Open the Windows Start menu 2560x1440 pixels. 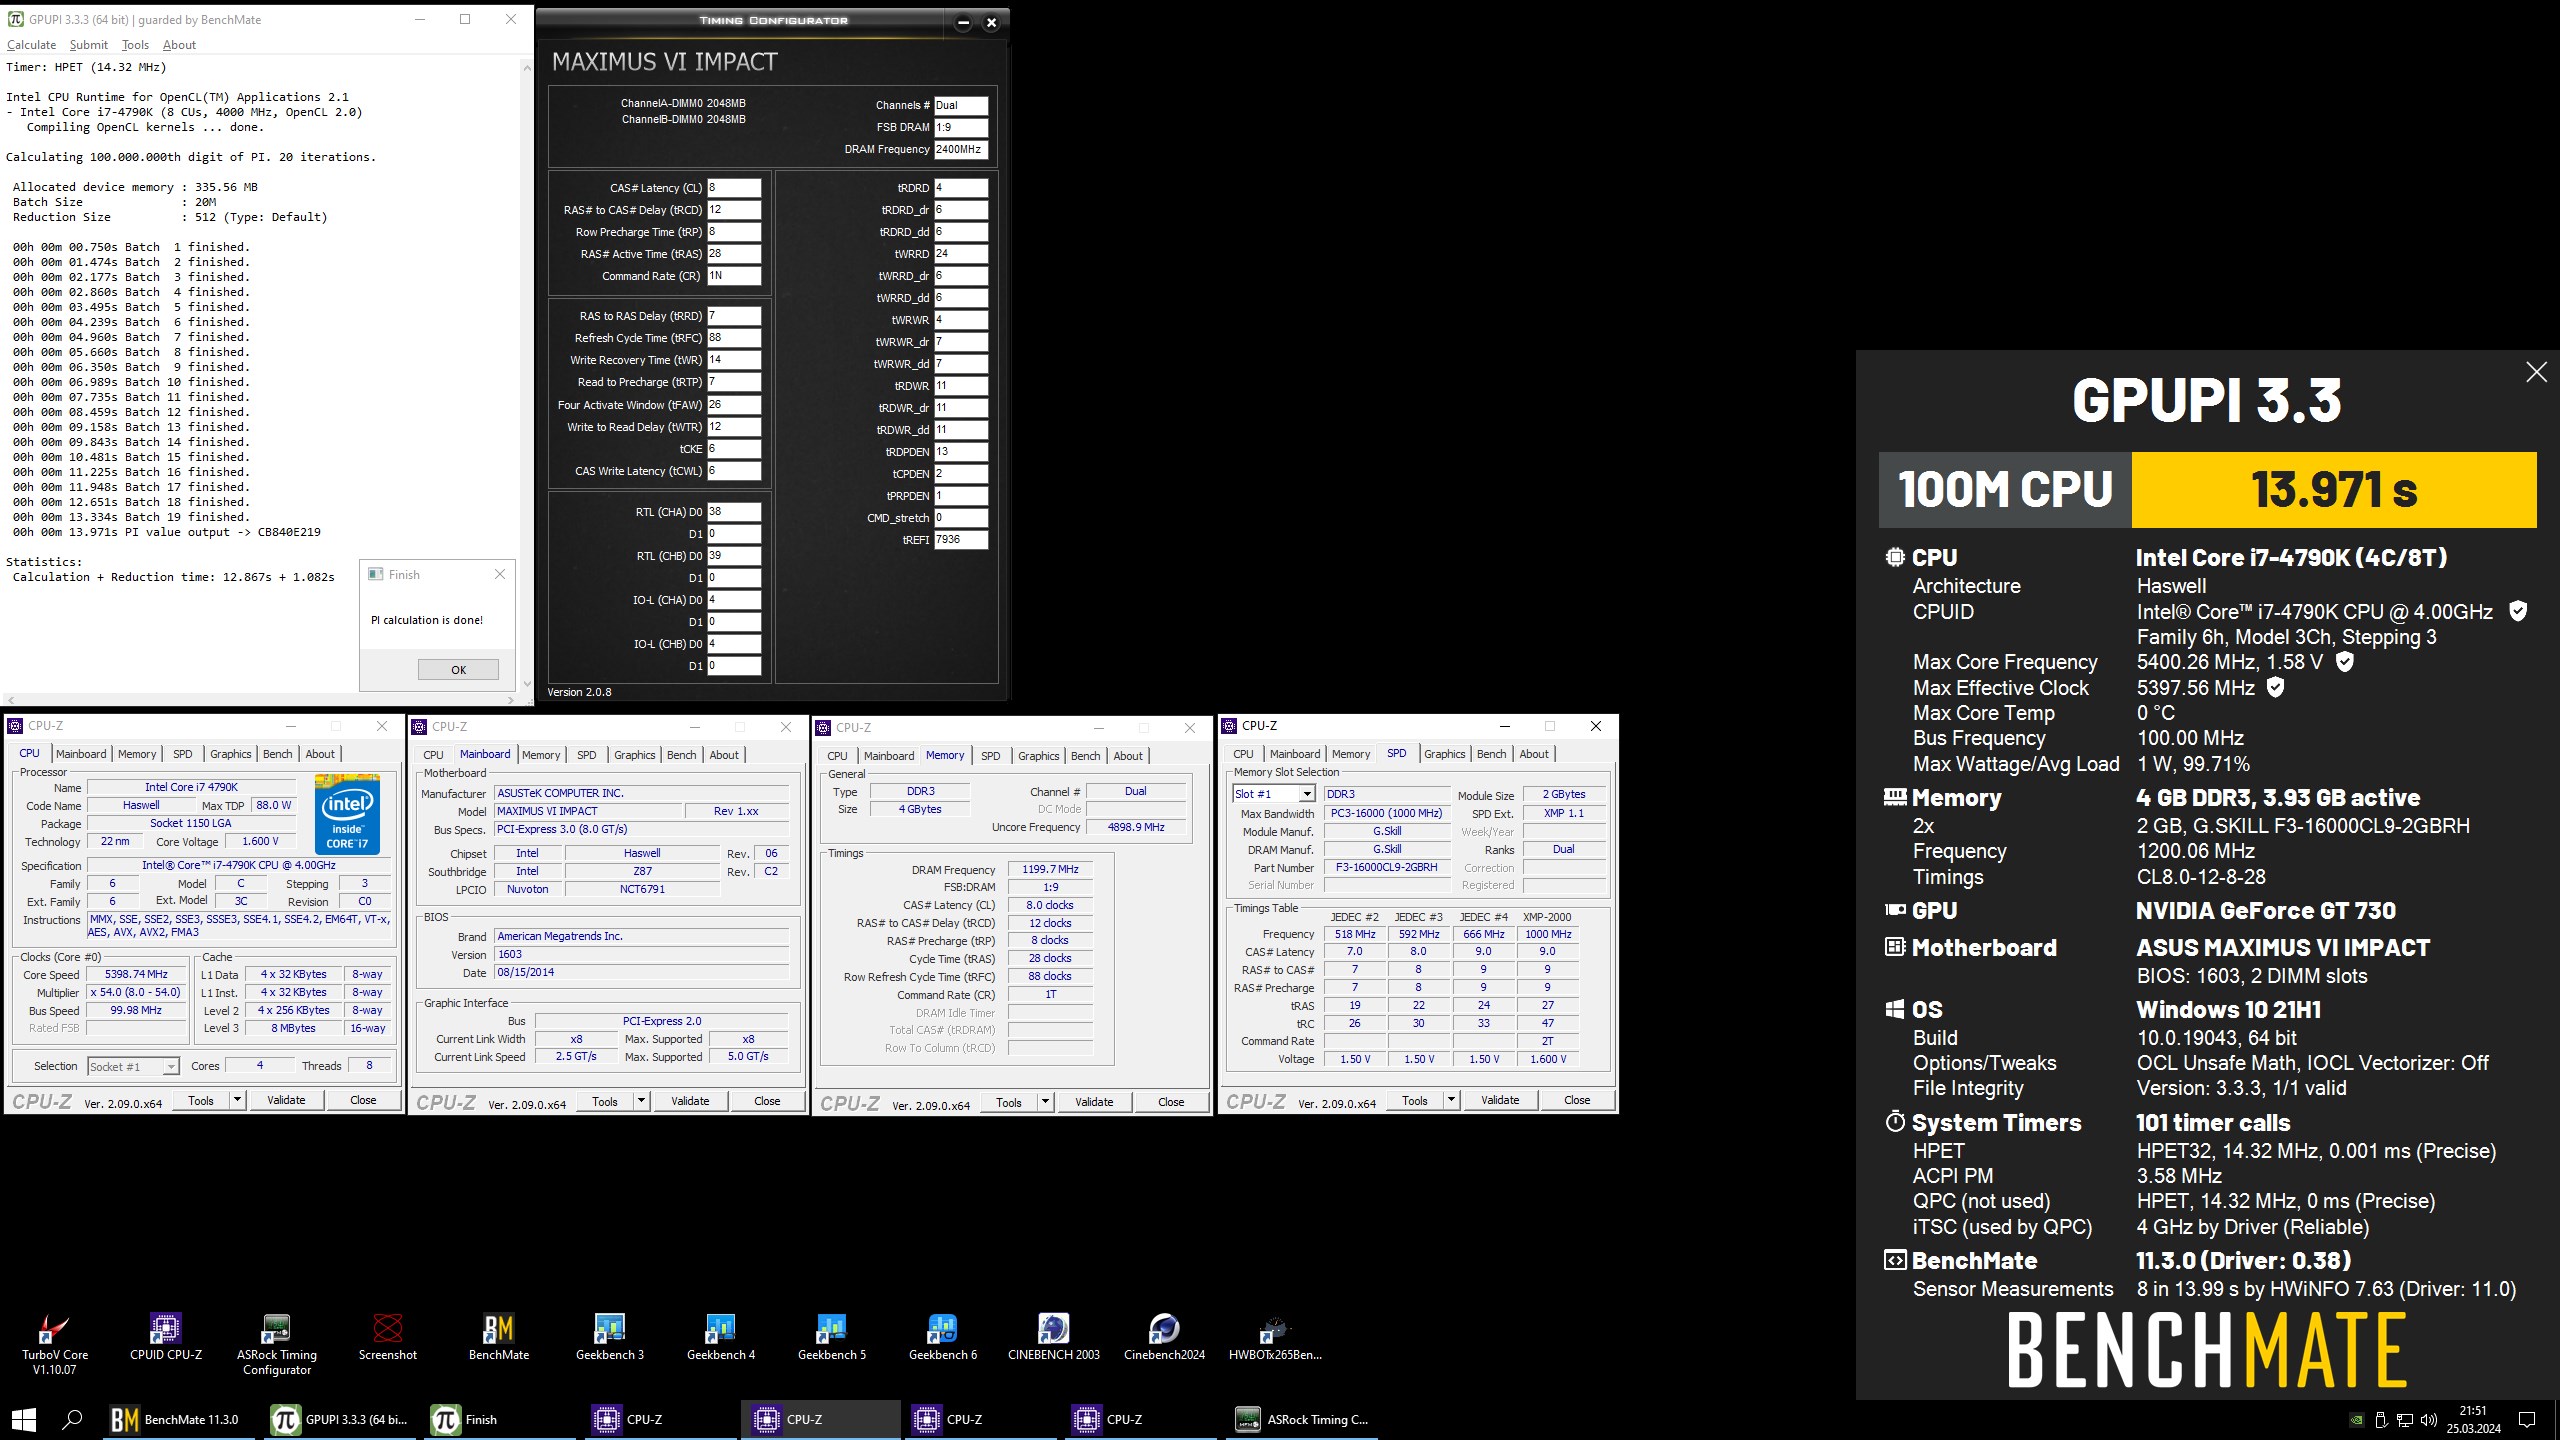click(24, 1419)
